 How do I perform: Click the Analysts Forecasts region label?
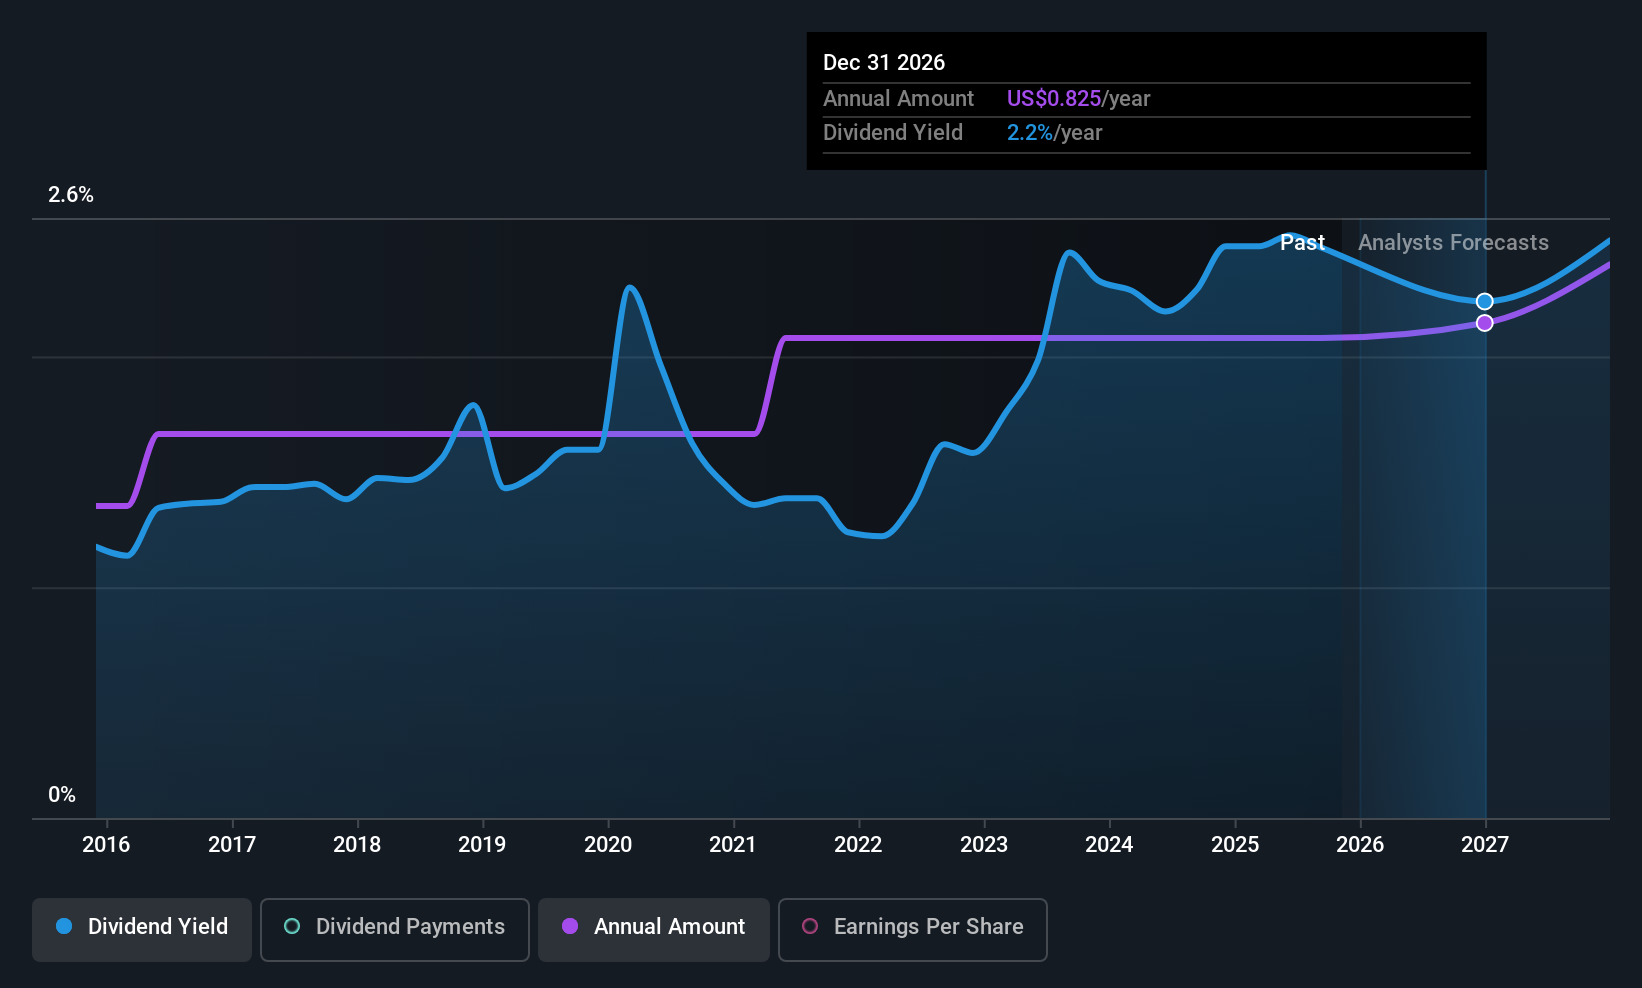[1453, 243]
